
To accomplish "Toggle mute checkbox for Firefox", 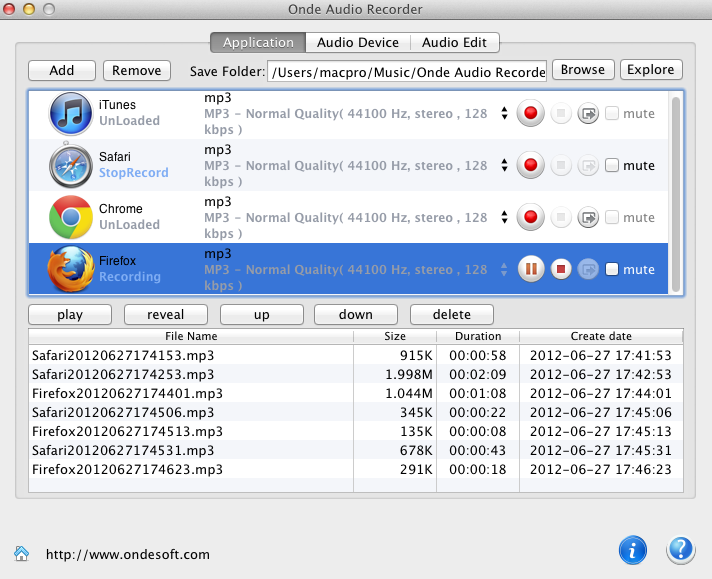I will pyautogui.click(x=612, y=269).
